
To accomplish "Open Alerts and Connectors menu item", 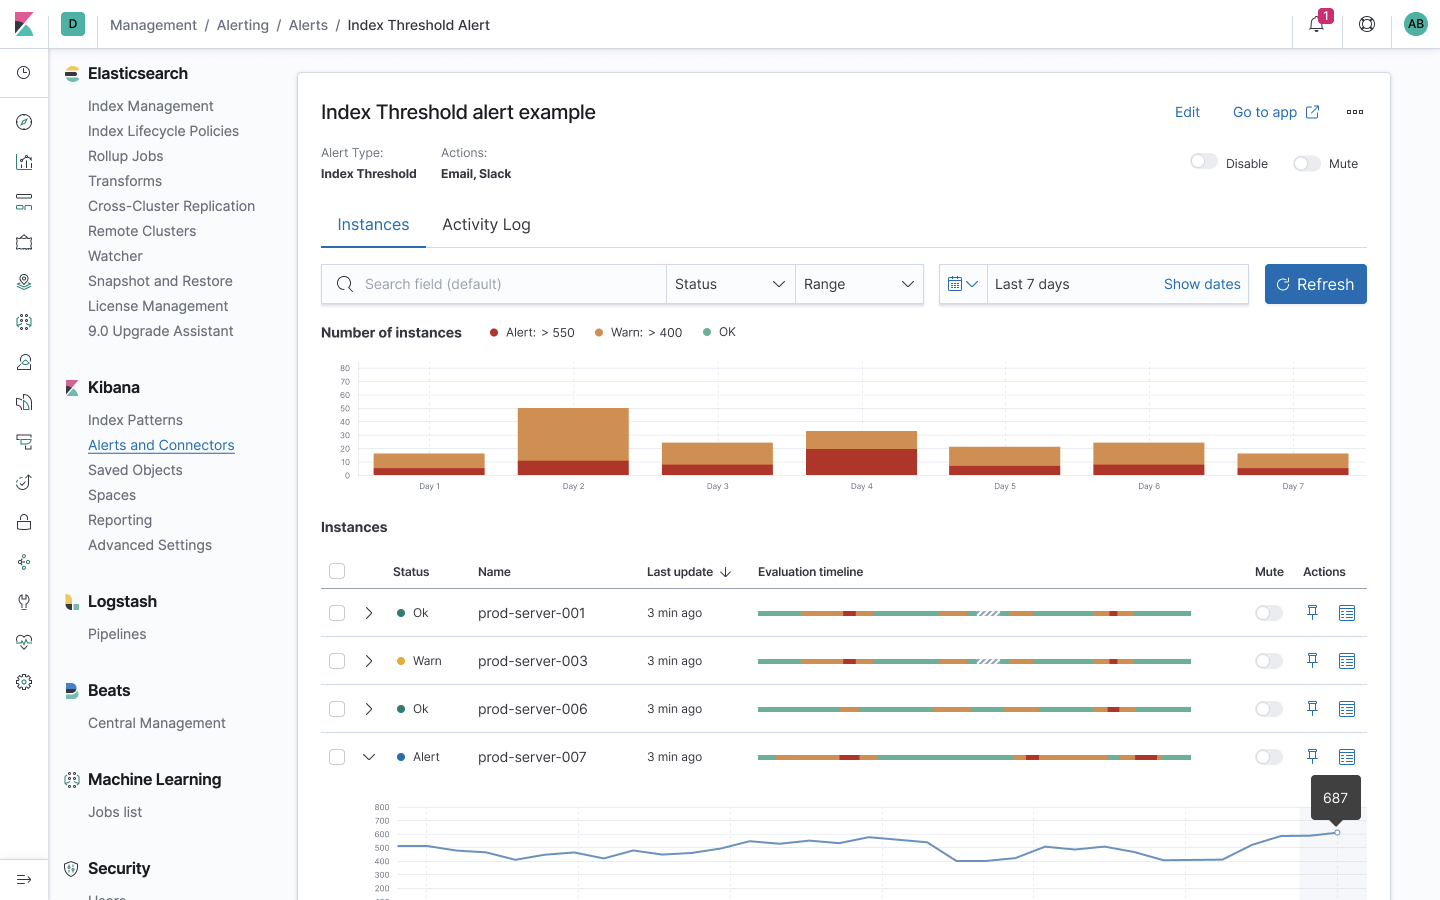I will coord(161,445).
